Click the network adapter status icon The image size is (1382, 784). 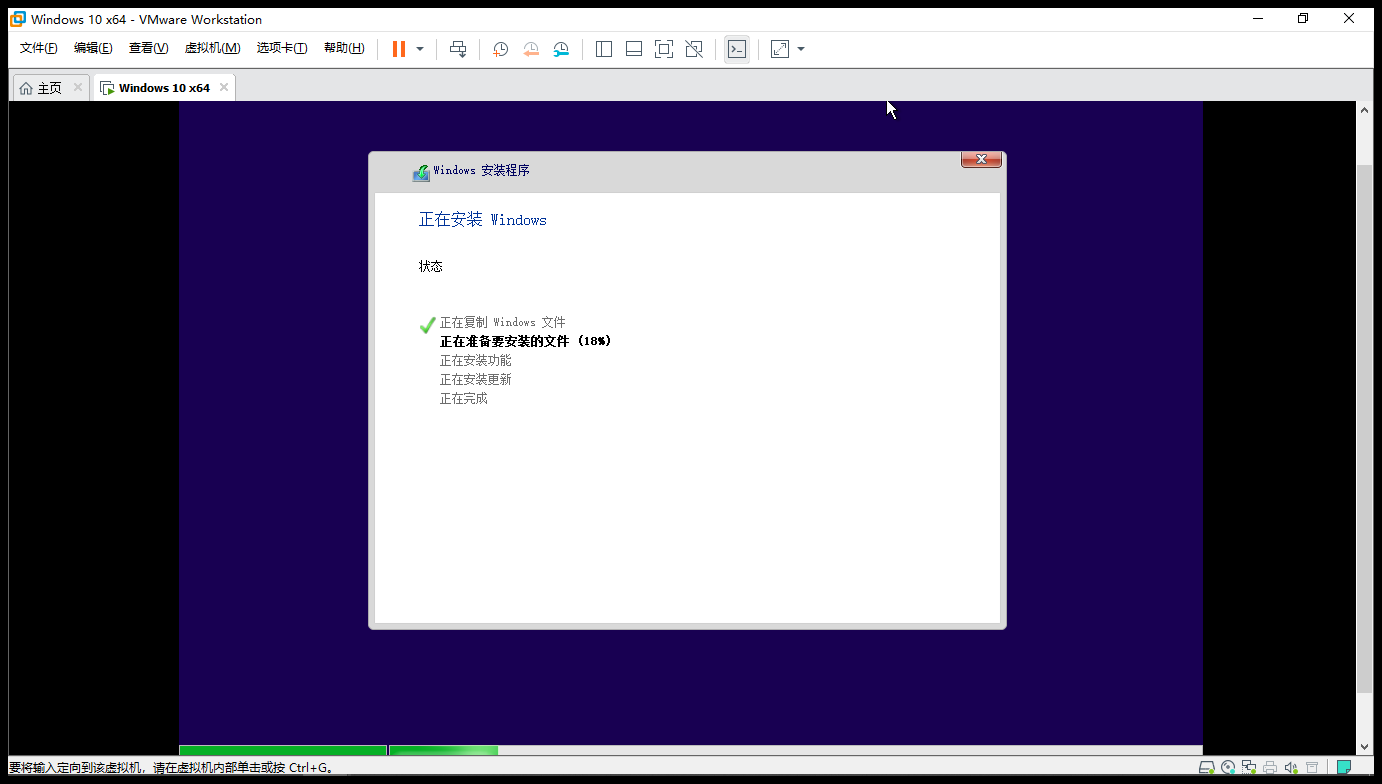click(x=1249, y=768)
